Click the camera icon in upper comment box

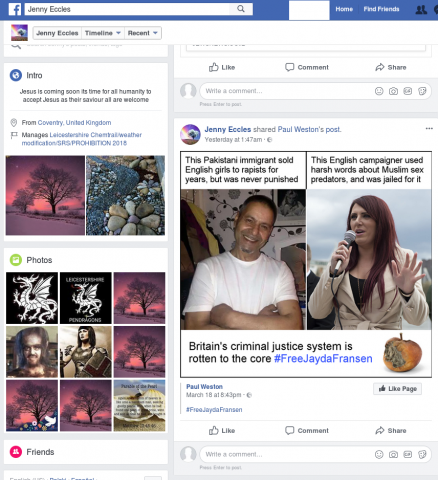(393, 91)
